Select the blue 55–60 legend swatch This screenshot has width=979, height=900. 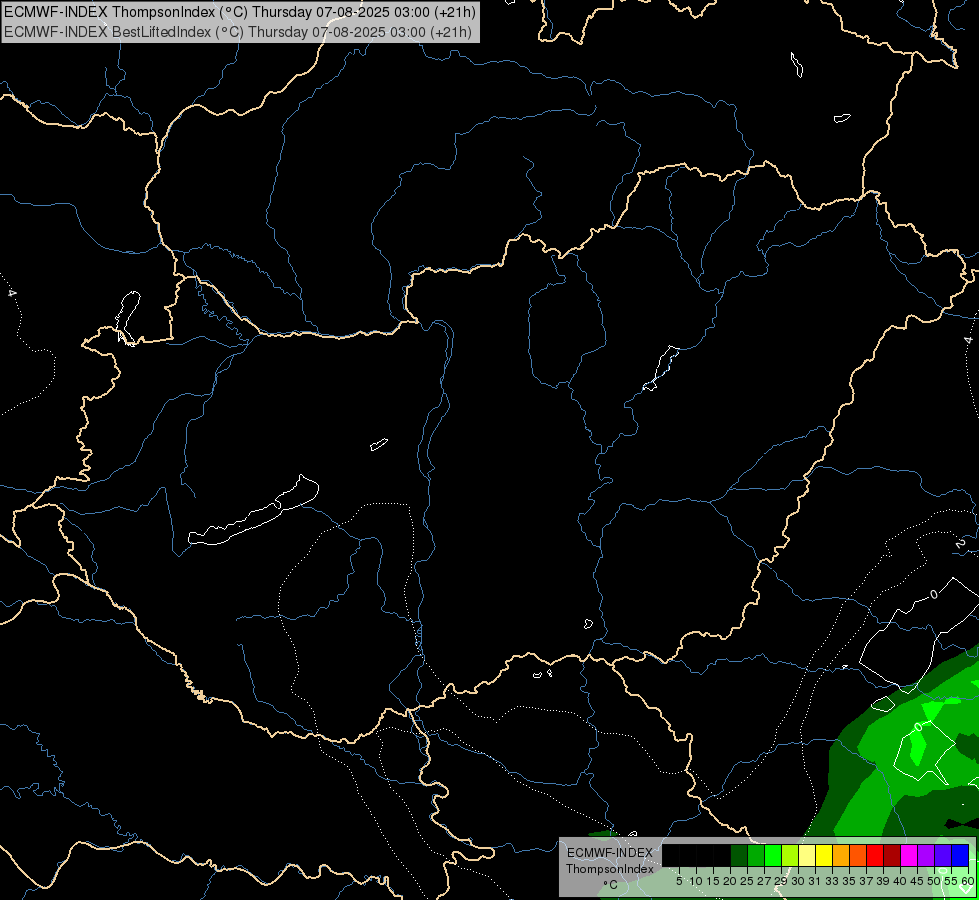pyautogui.click(x=960, y=855)
